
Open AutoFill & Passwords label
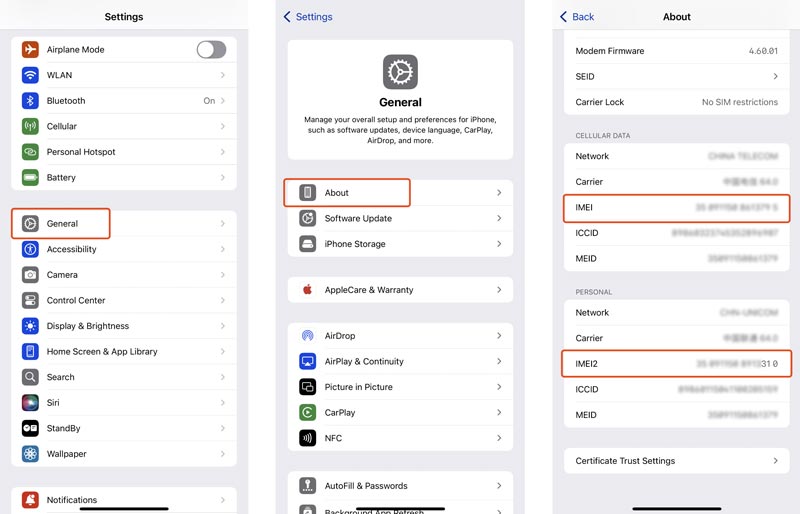(366, 485)
